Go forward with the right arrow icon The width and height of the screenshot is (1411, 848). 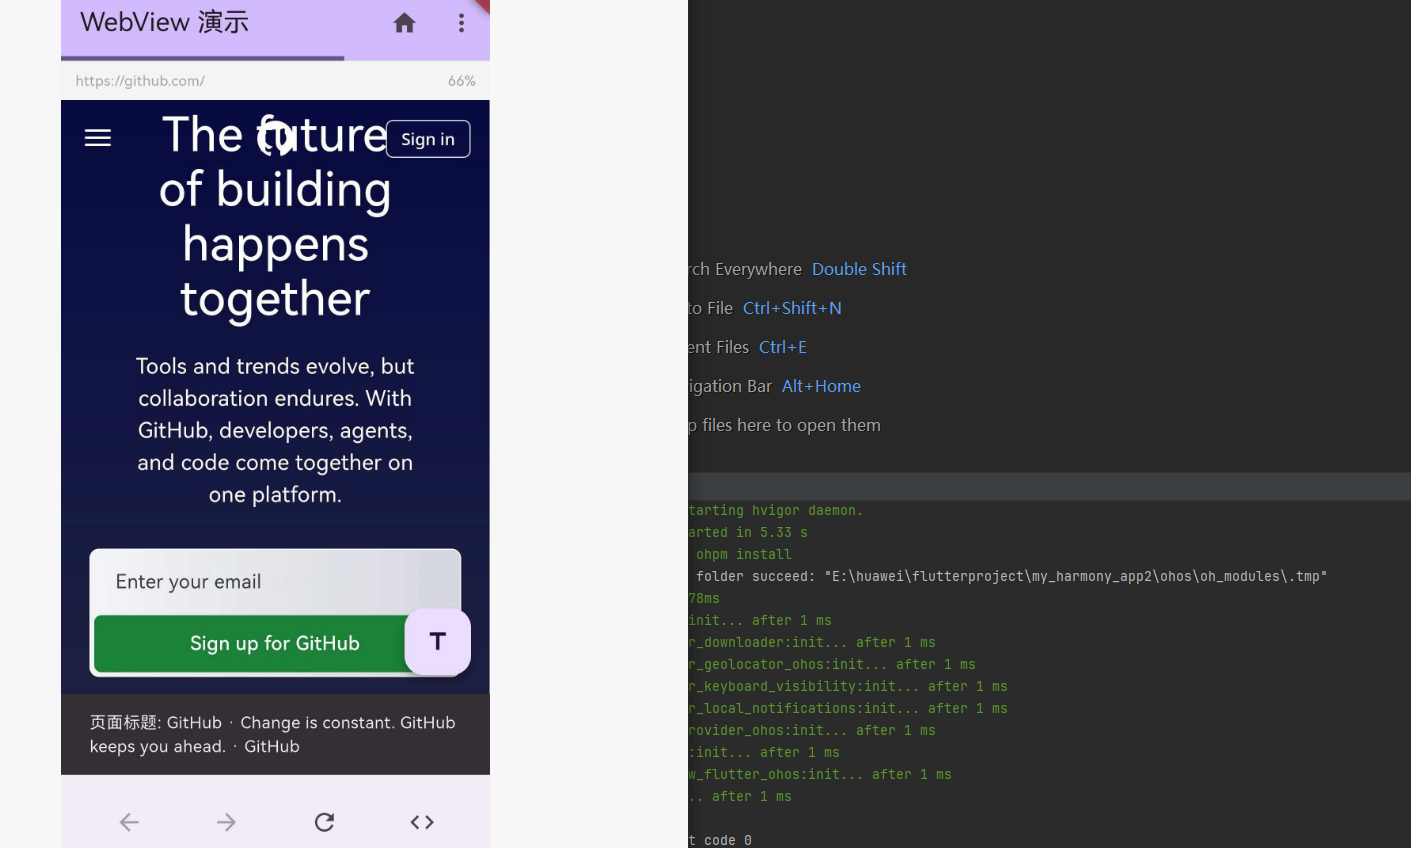(x=227, y=822)
